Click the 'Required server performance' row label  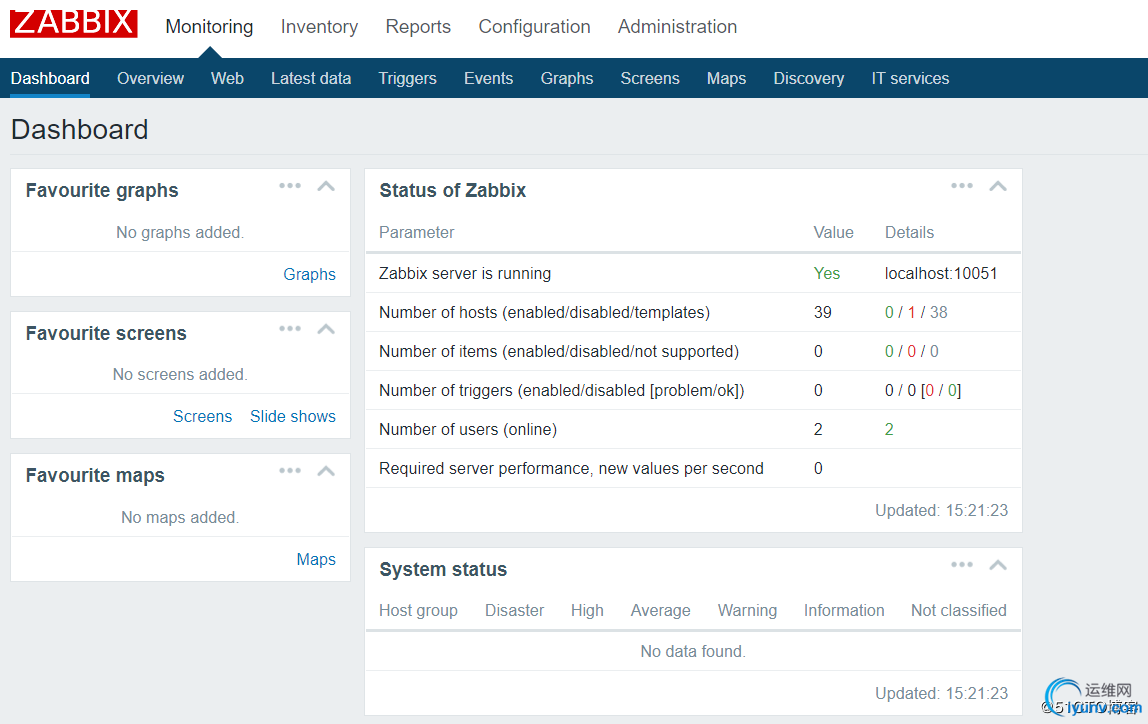point(571,469)
